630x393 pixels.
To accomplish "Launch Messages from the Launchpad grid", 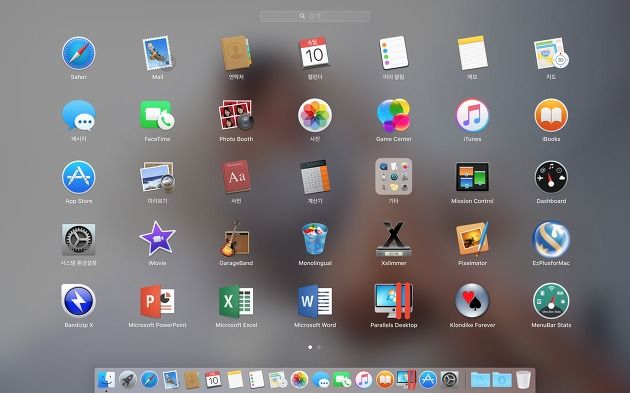I will (79, 116).
